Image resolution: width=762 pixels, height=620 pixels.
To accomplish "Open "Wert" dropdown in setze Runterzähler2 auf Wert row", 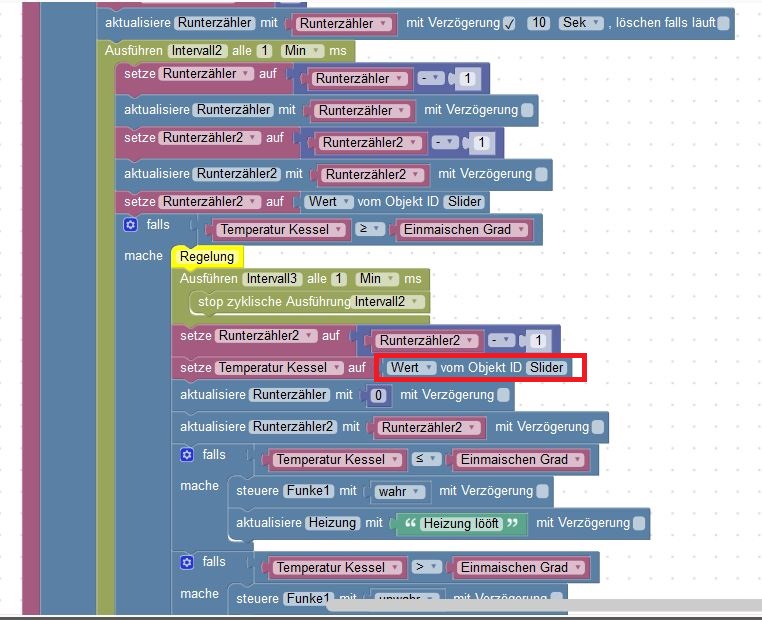I will click(x=329, y=202).
